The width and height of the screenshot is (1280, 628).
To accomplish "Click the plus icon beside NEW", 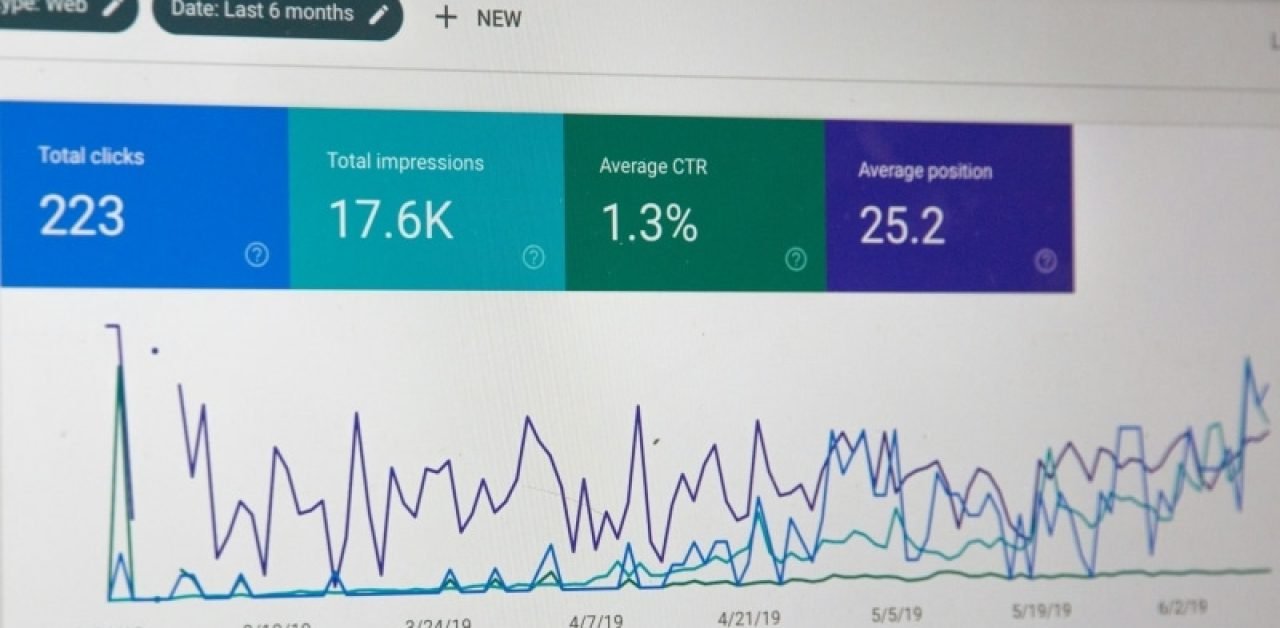I will (x=446, y=18).
